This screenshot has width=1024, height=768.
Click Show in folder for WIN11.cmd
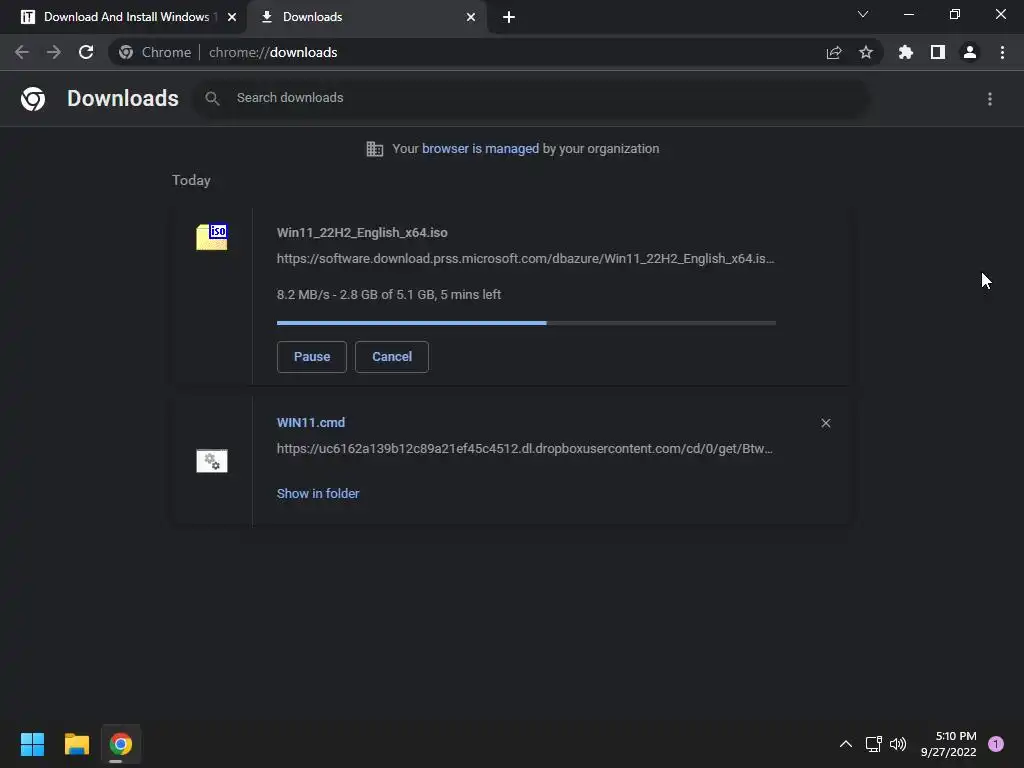click(x=318, y=494)
